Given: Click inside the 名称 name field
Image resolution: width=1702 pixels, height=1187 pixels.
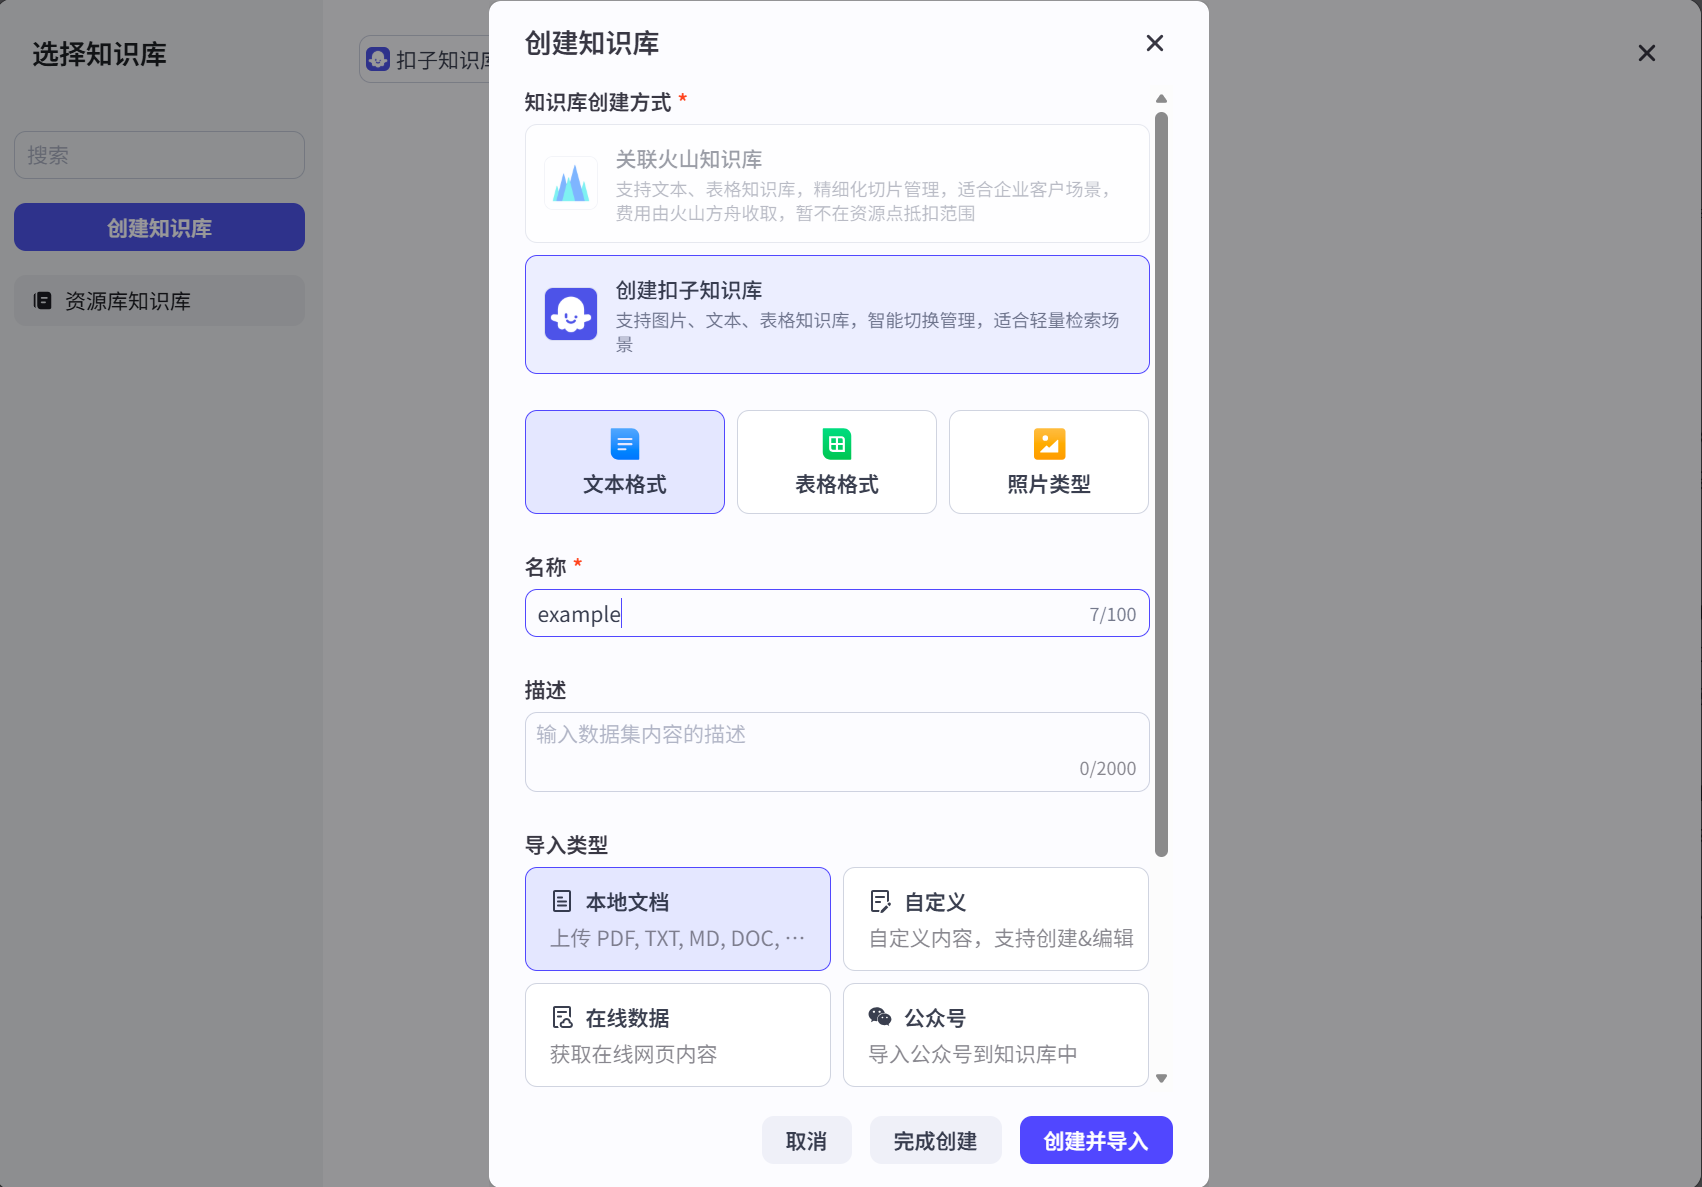Looking at the screenshot, I should point(800,613).
